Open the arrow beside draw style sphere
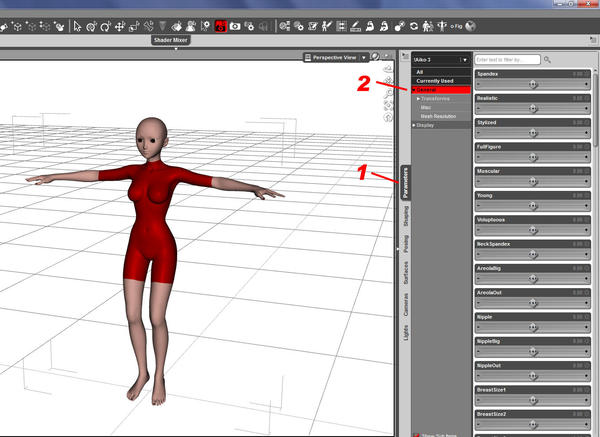Screen dimensions: 600x437 [386, 57]
